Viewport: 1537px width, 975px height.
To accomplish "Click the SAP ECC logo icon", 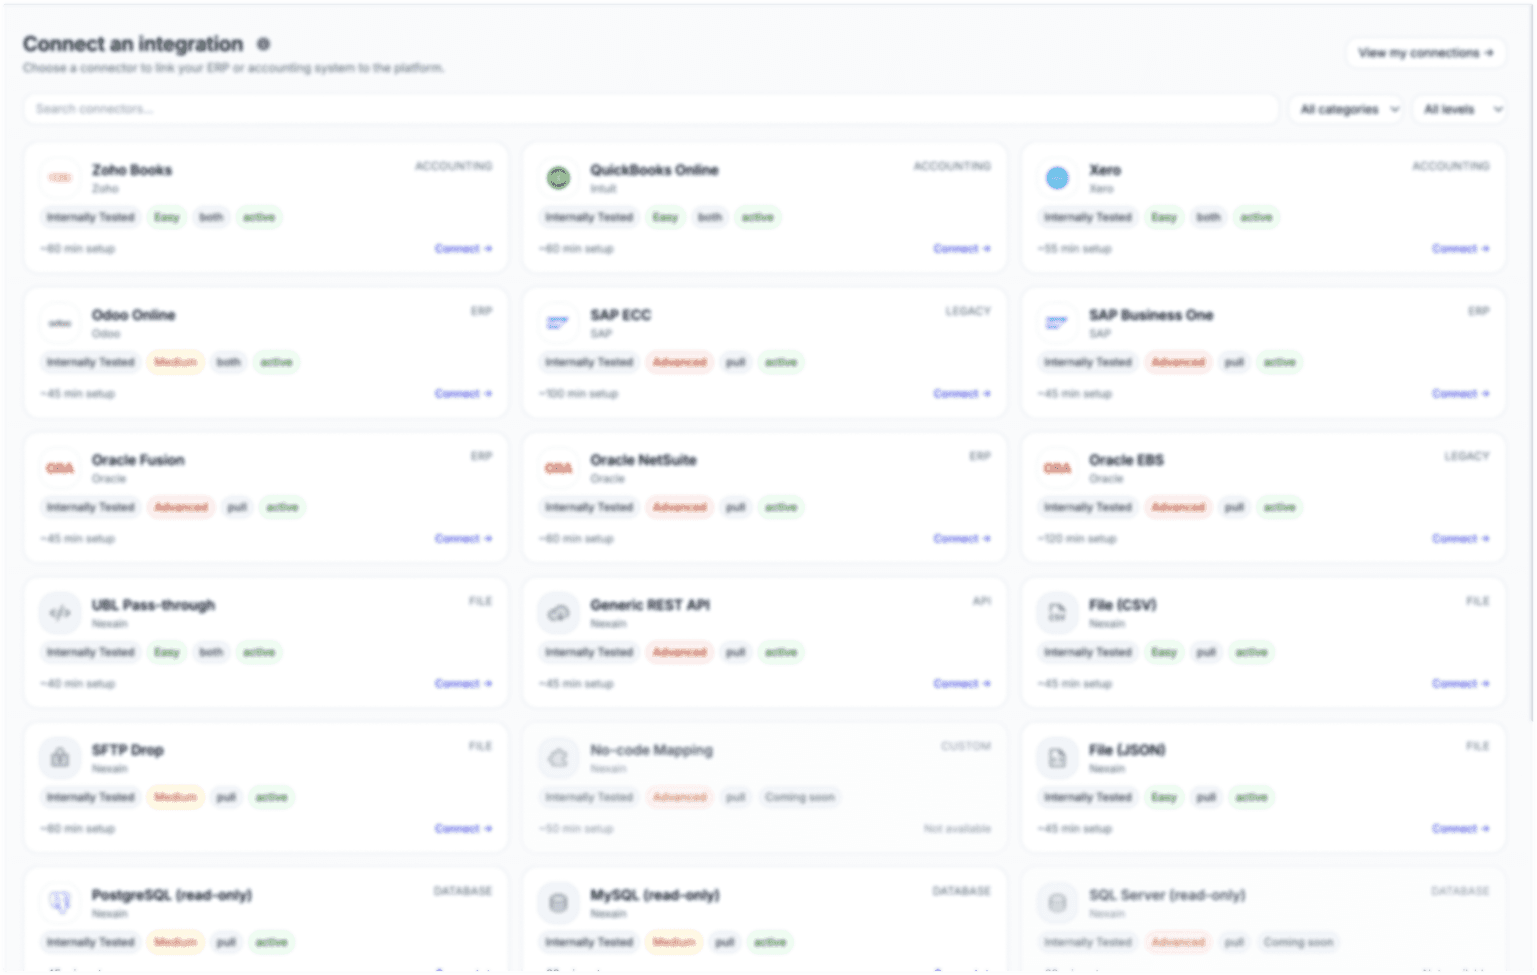I will 558,323.
